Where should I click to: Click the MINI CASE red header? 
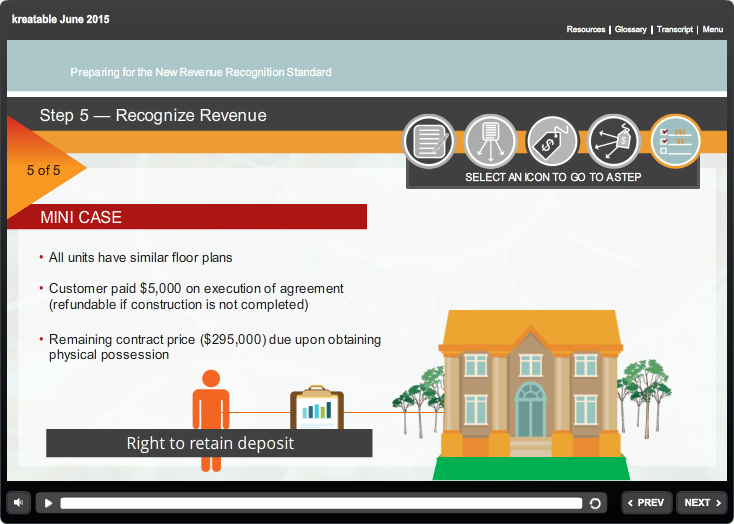(x=187, y=217)
